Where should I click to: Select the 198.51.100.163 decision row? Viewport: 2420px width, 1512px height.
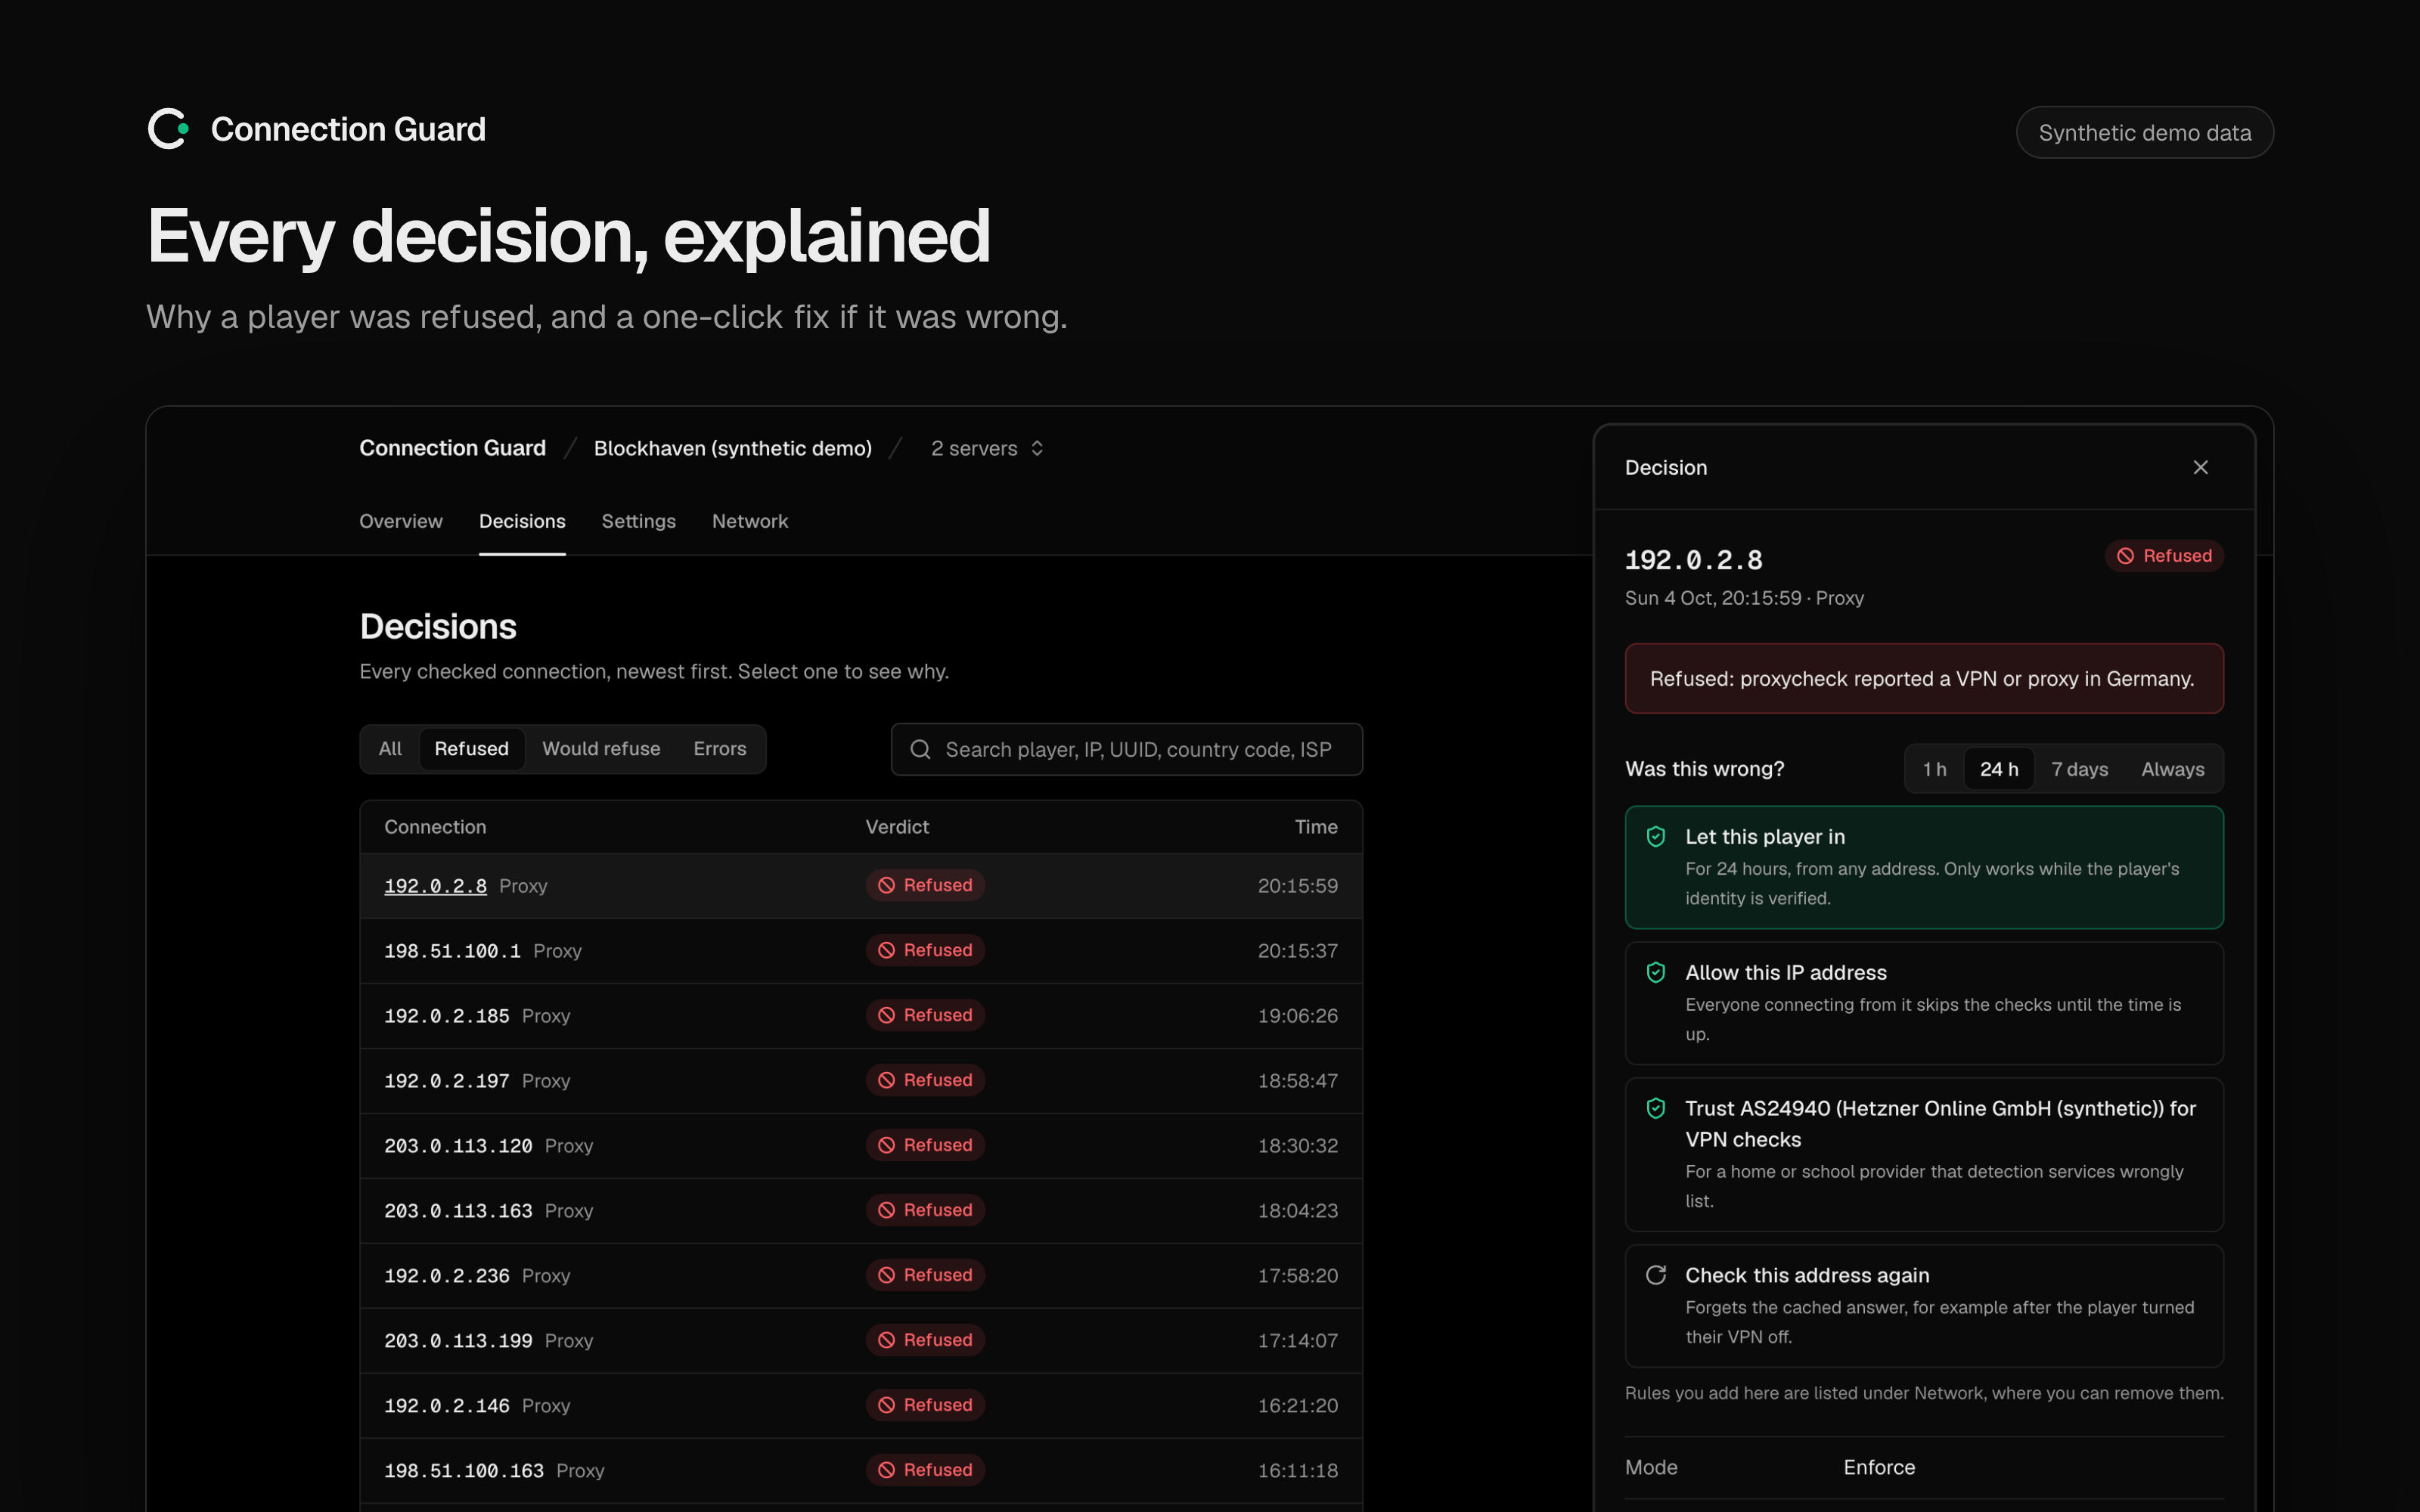(861, 1471)
